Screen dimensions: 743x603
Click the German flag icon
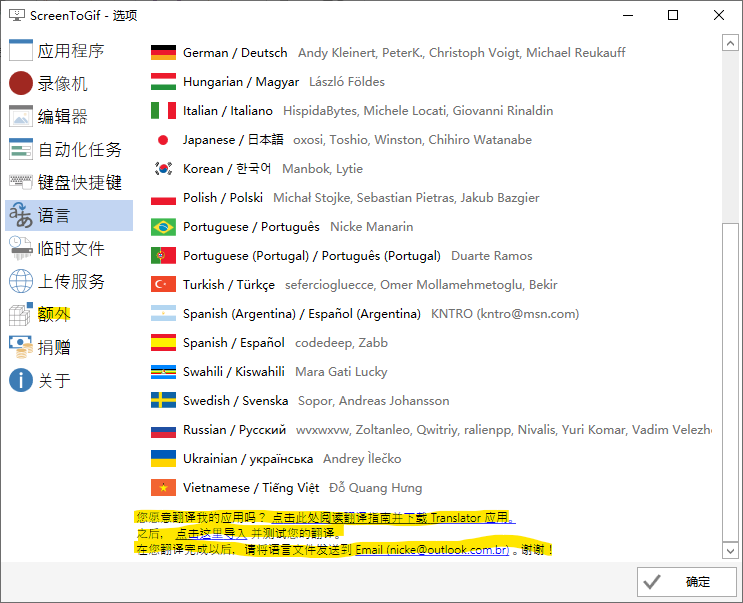163,53
